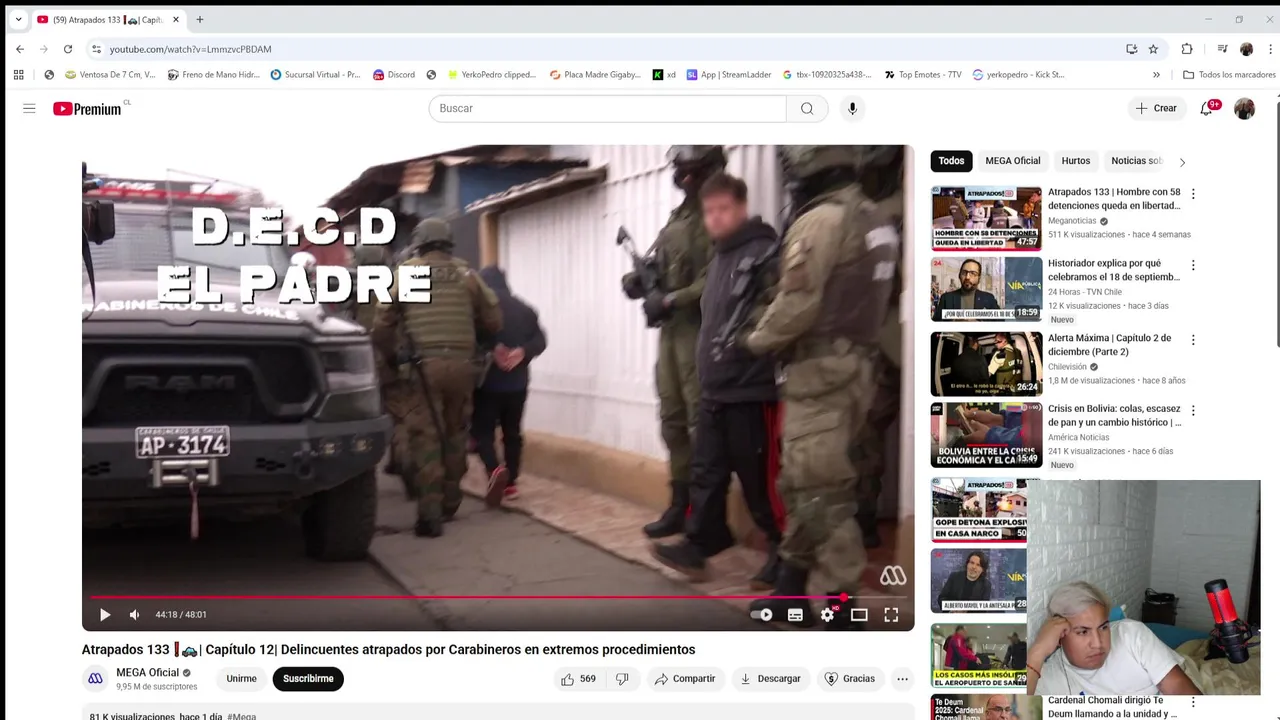This screenshot has width=1280, height=720.
Task: Open the Crear menu
Action: click(x=1156, y=108)
